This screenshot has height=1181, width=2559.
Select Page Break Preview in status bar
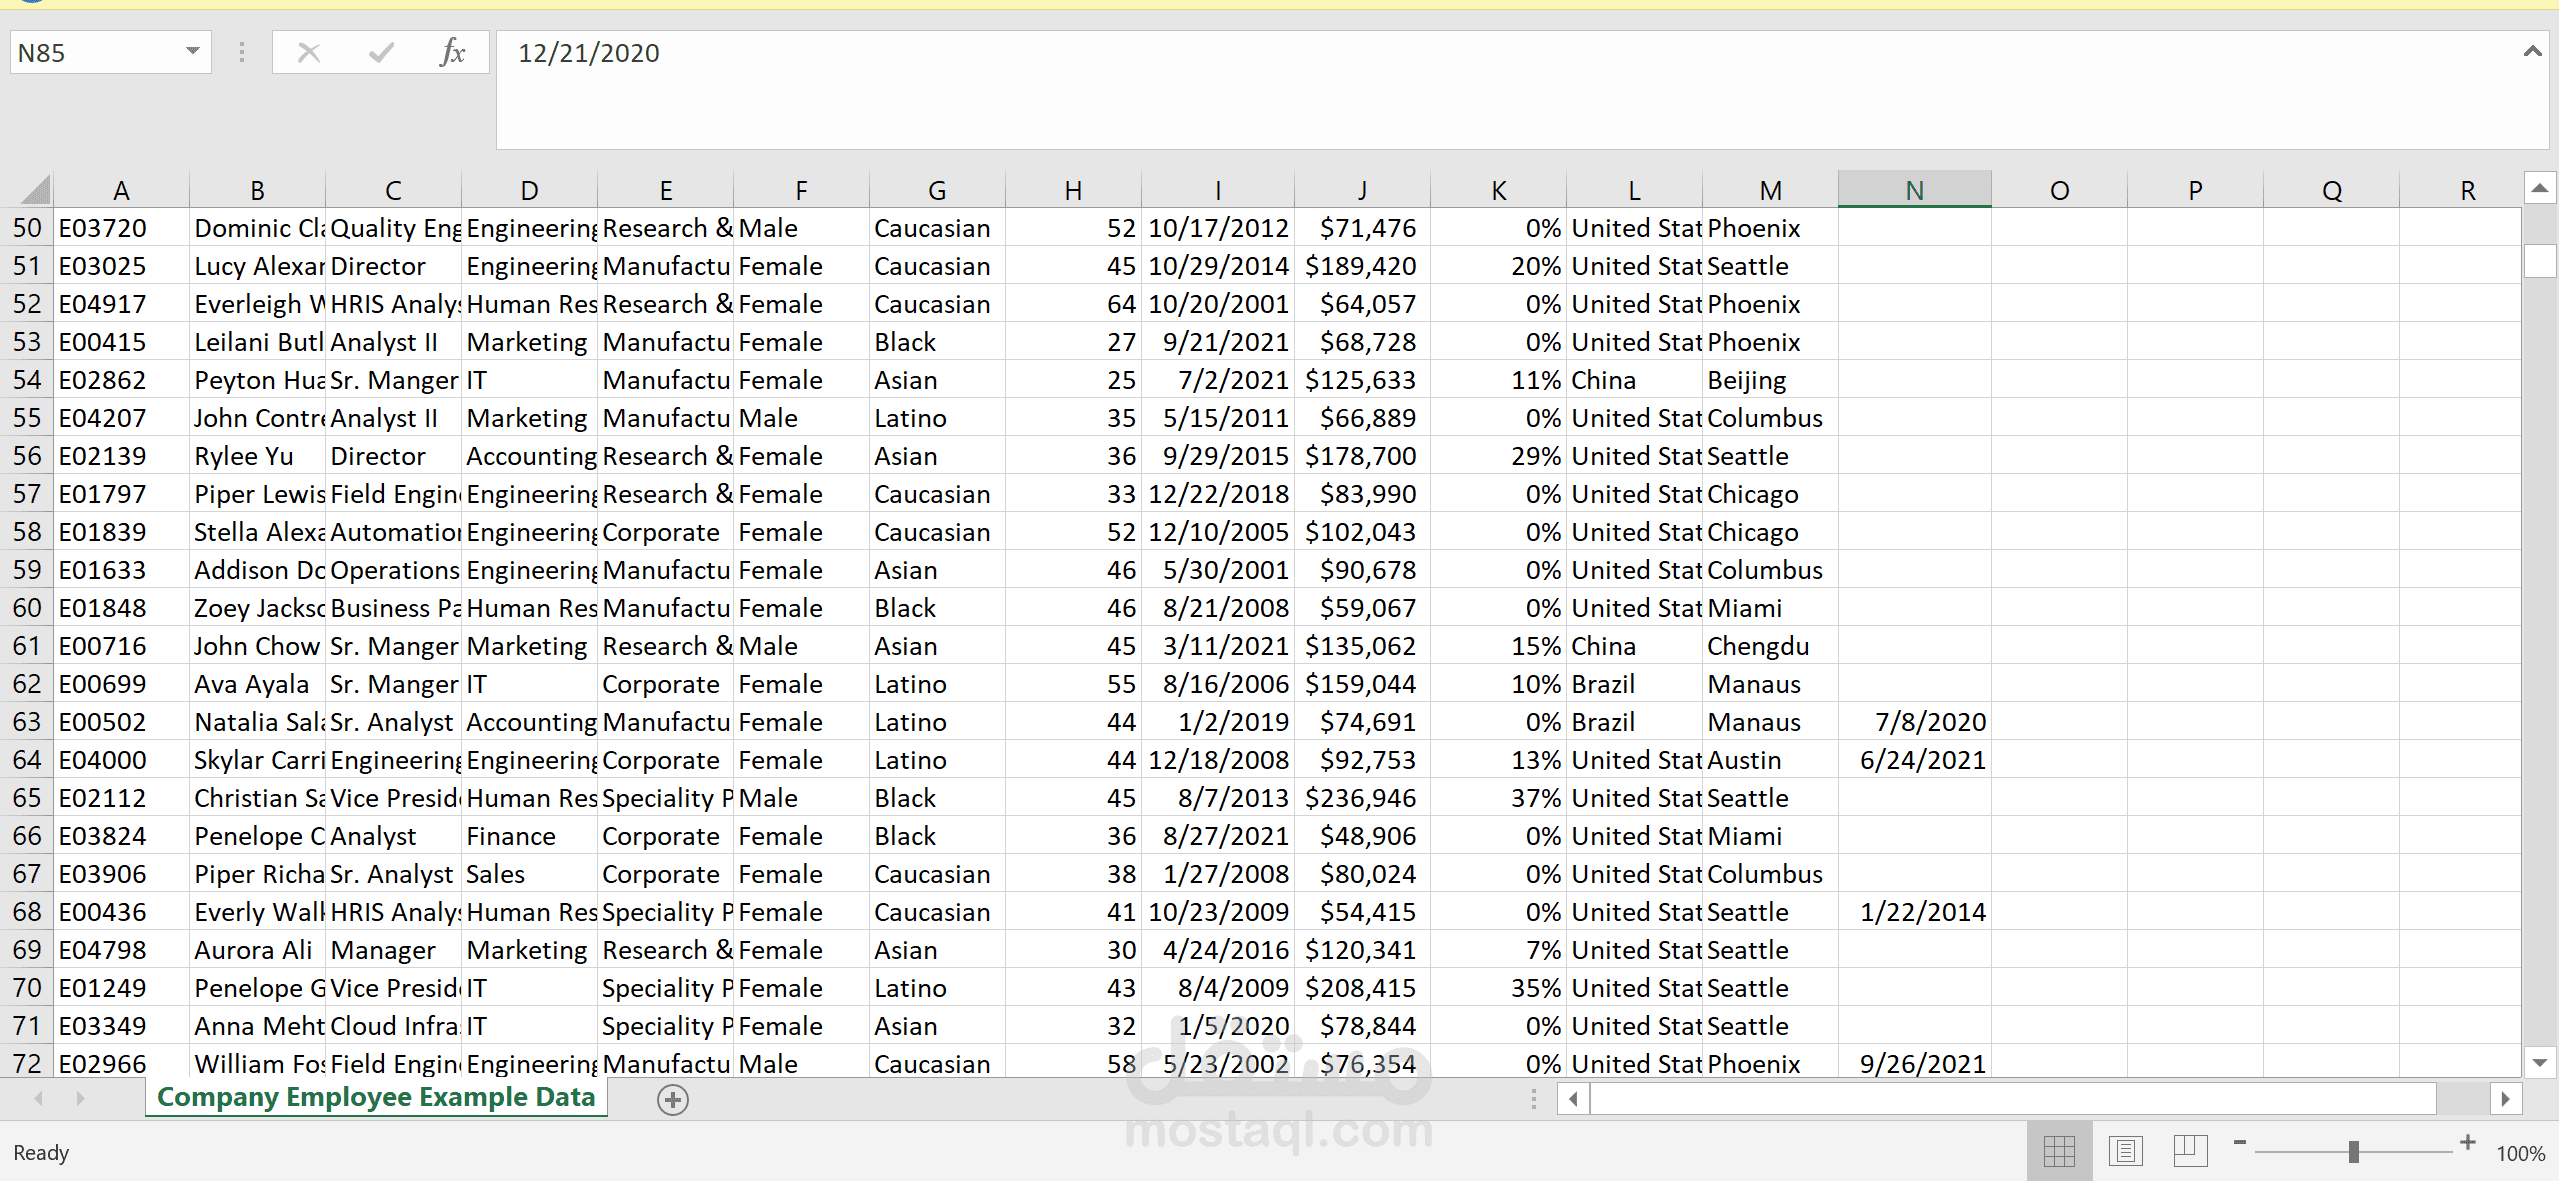click(2190, 1150)
